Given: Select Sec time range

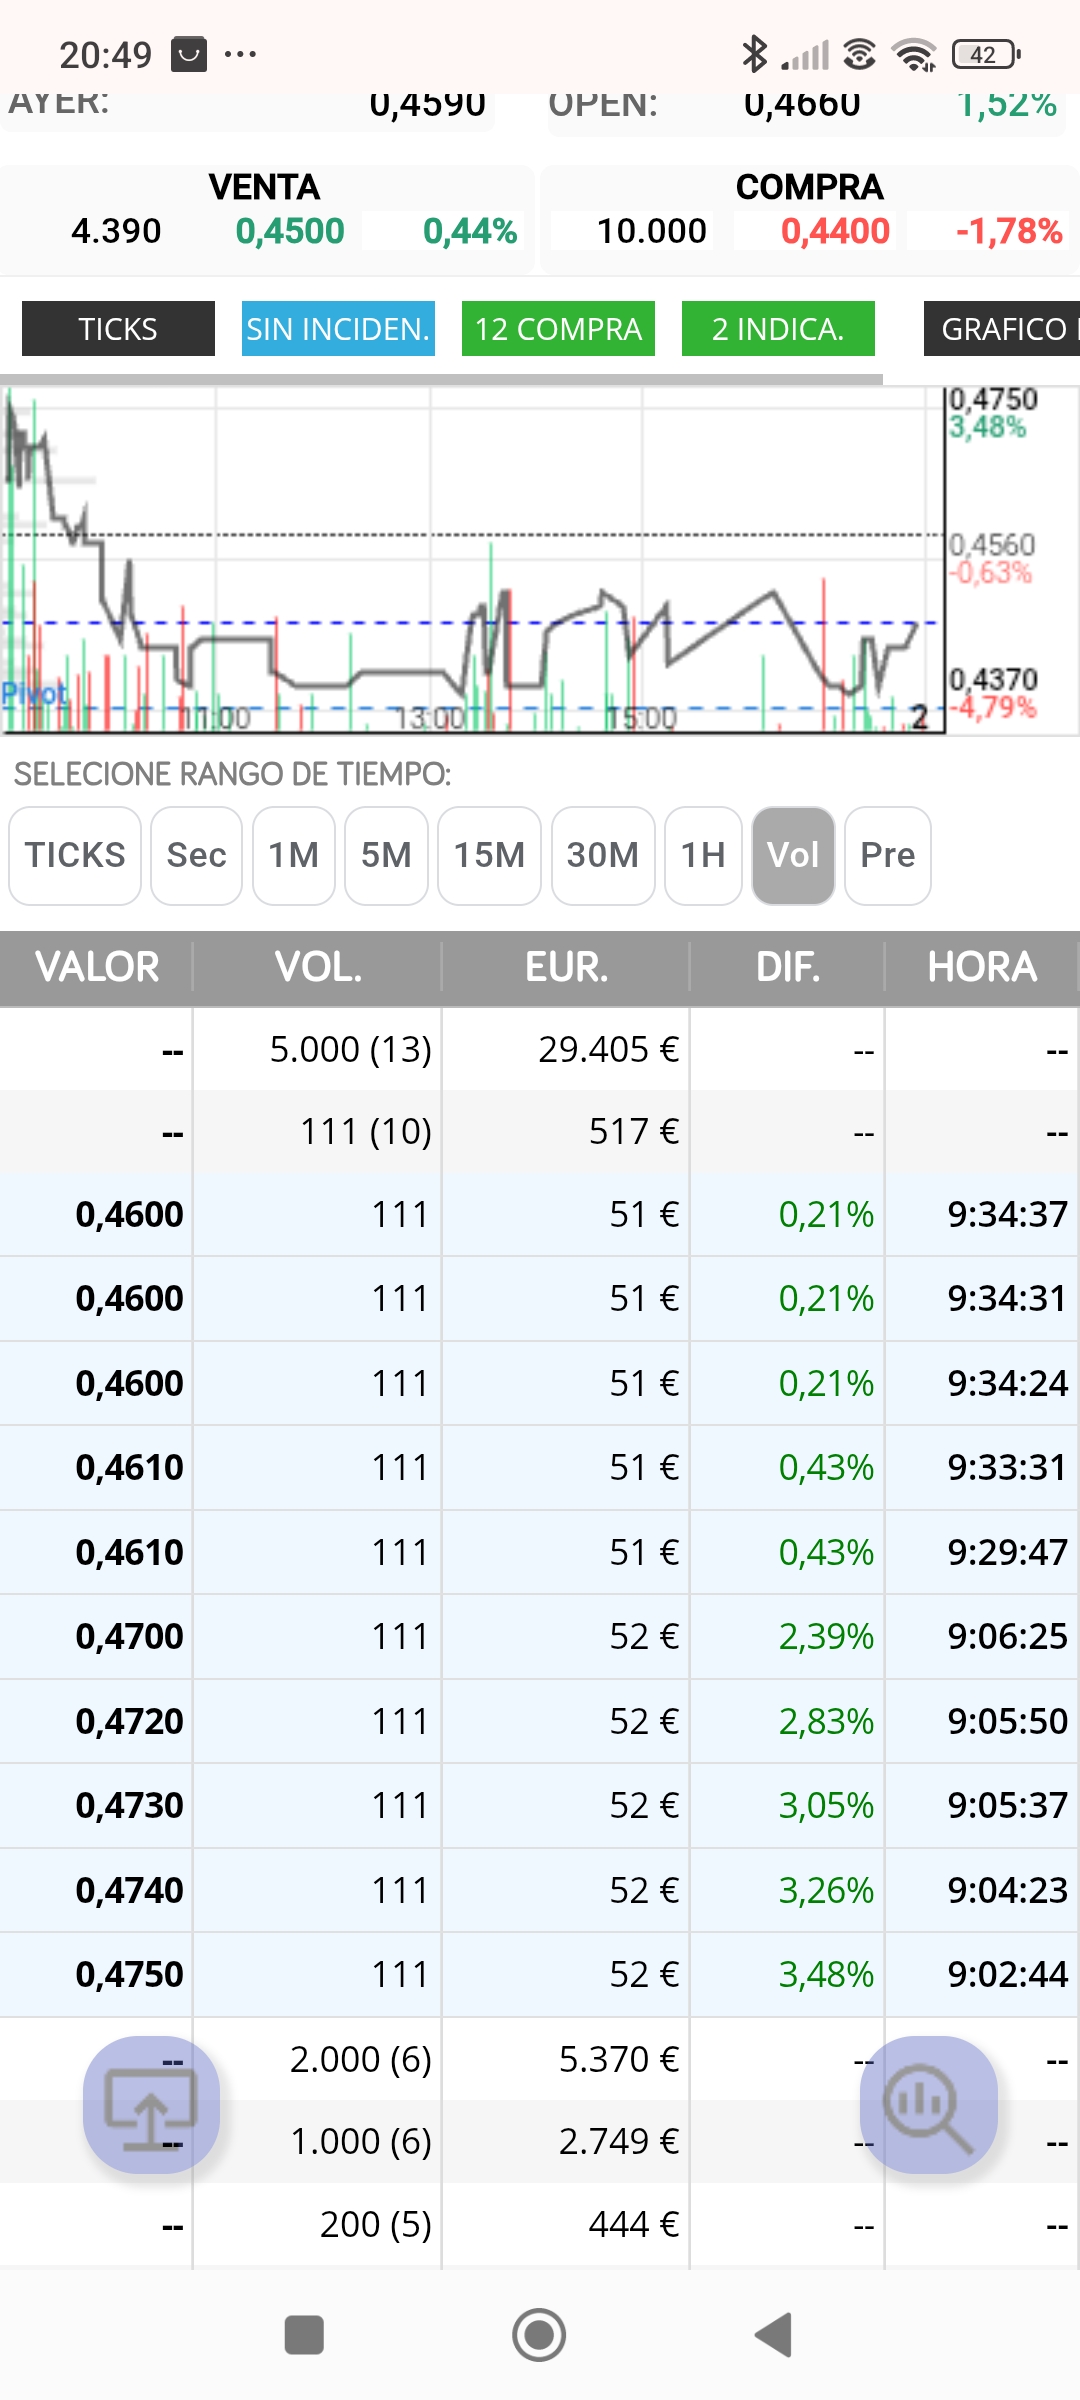Looking at the screenshot, I should 196,855.
